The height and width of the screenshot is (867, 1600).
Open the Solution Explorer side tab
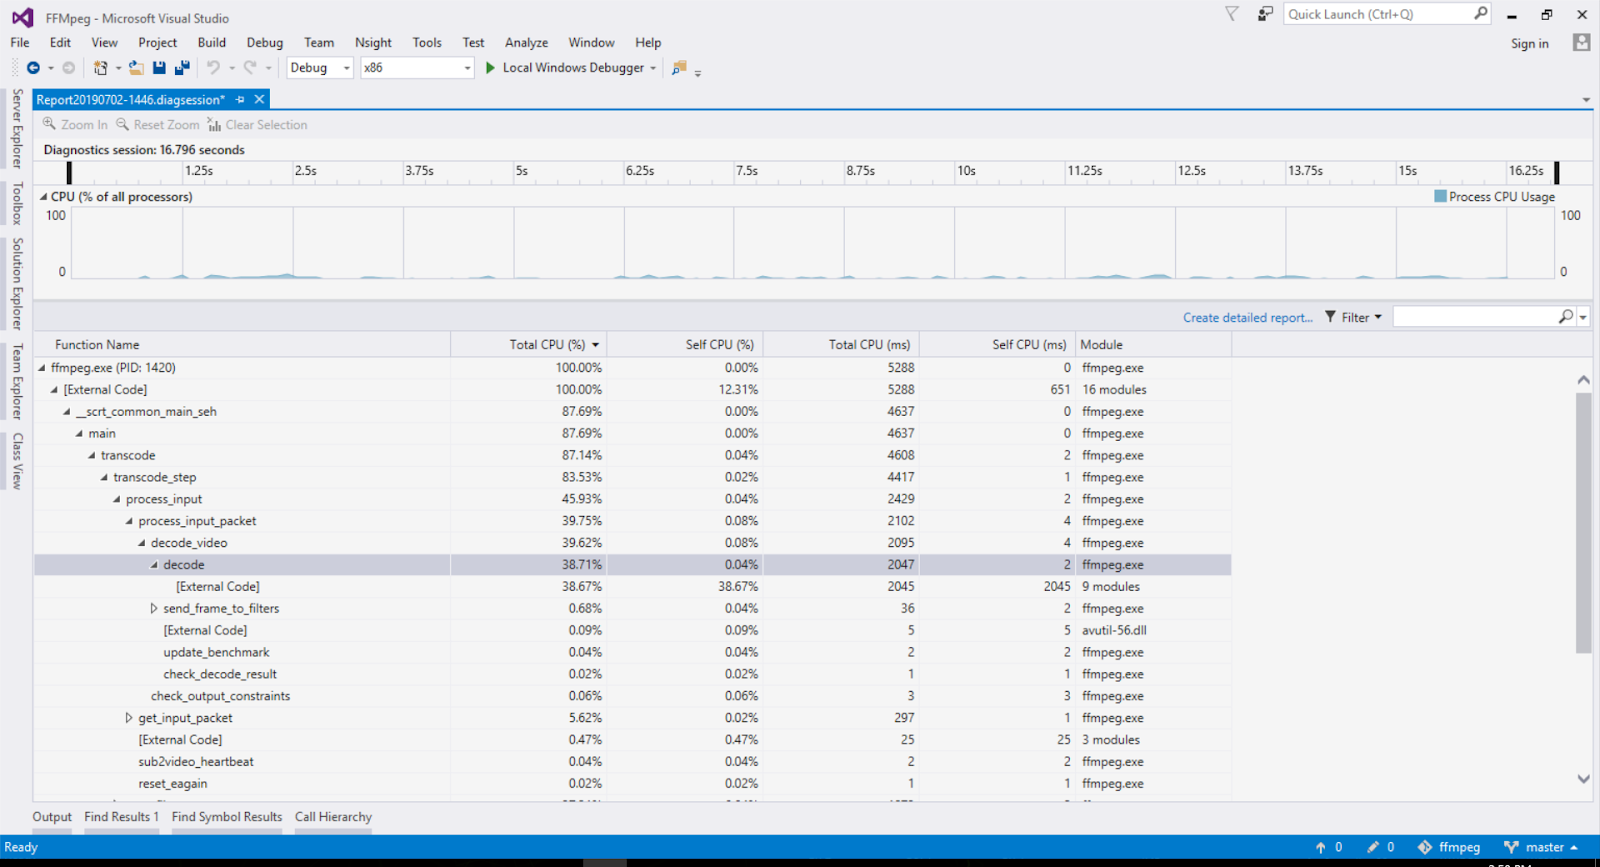pyautogui.click(x=17, y=284)
